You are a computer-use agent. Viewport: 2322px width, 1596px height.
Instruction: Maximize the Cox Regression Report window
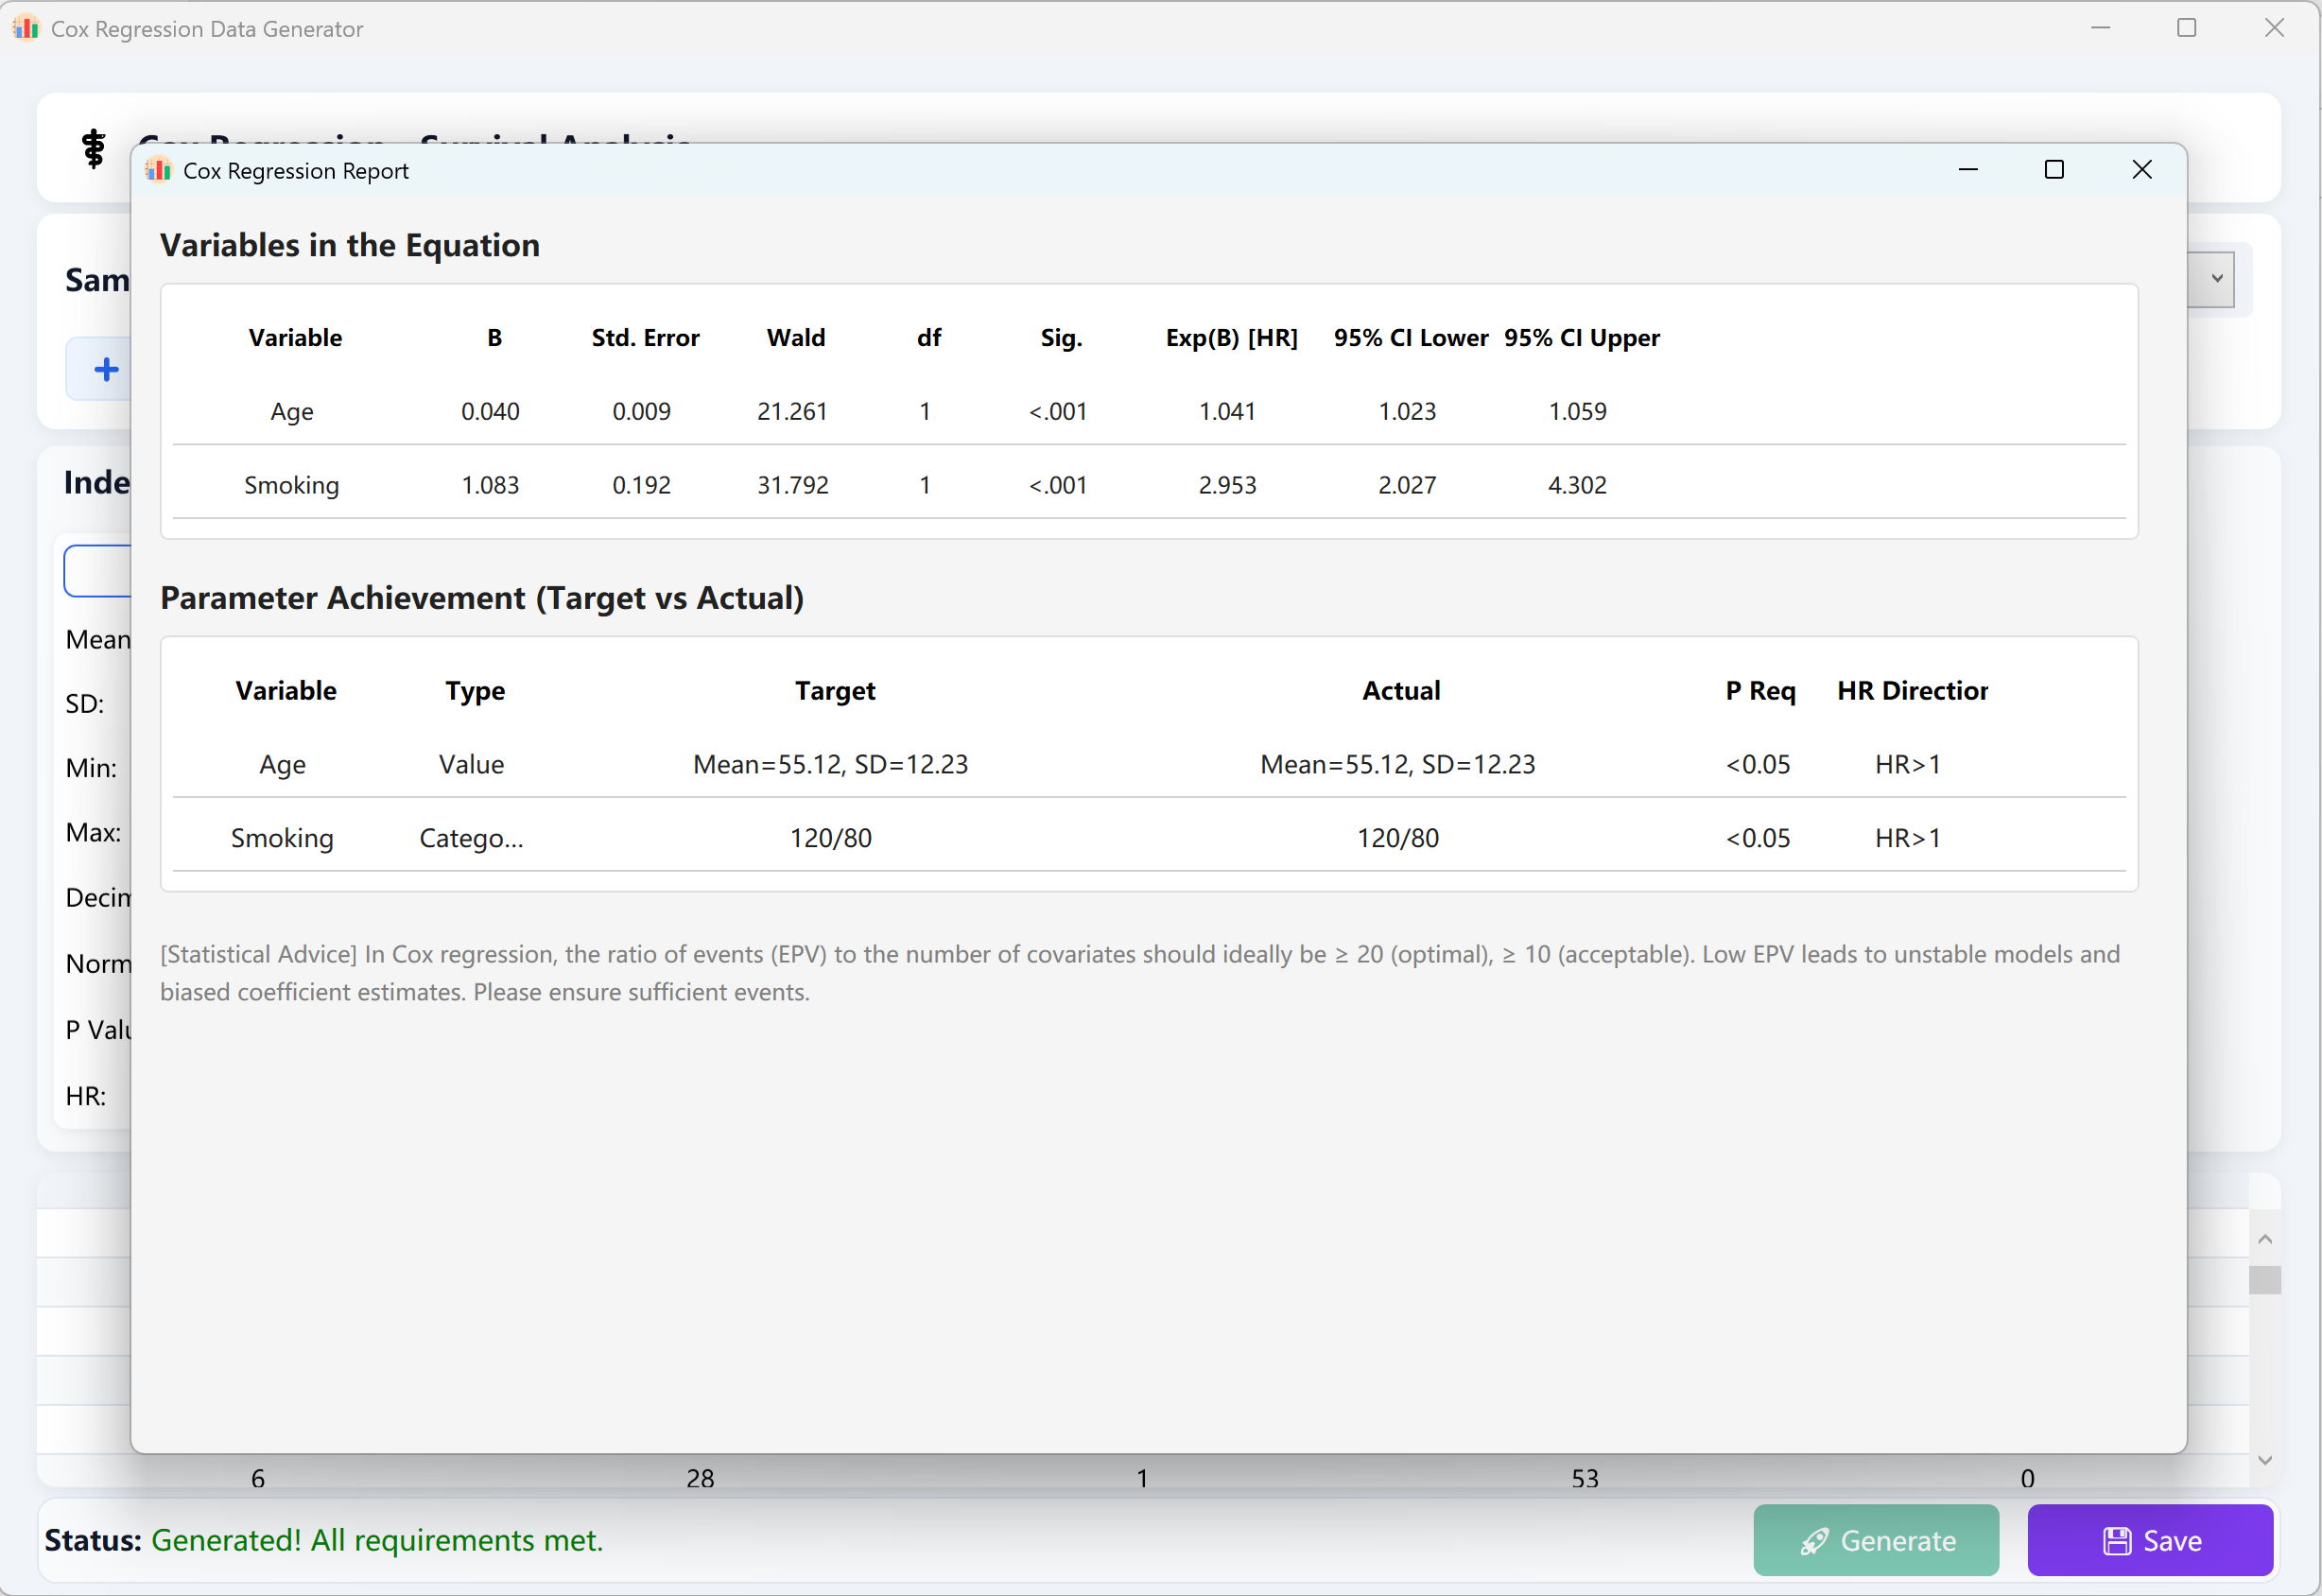tap(2054, 170)
